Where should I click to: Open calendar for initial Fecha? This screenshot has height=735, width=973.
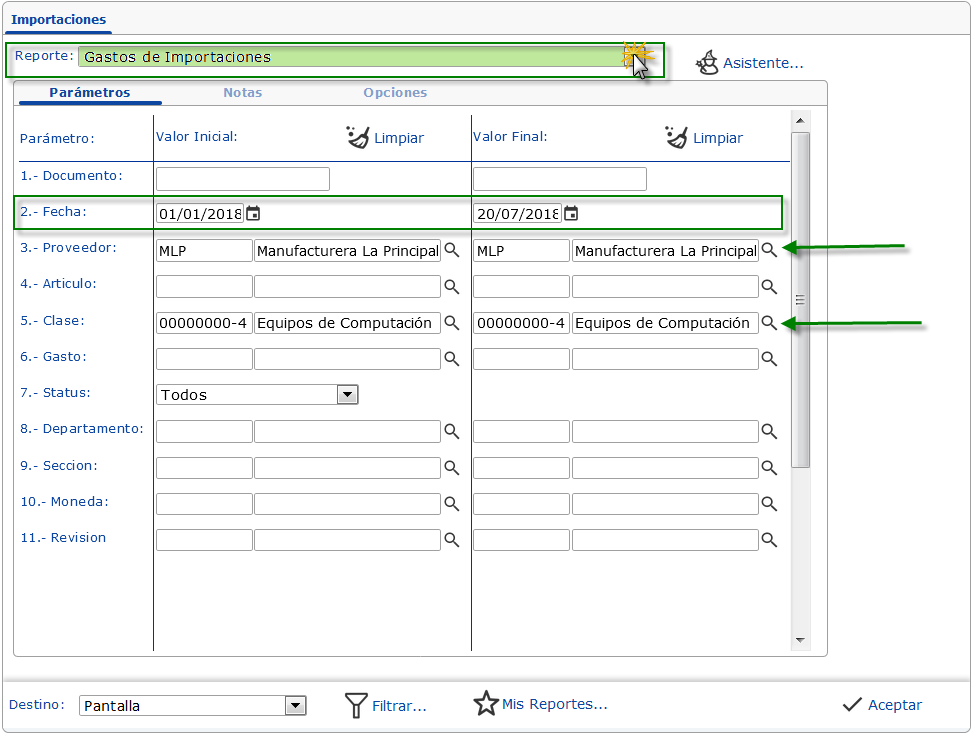tap(253, 213)
